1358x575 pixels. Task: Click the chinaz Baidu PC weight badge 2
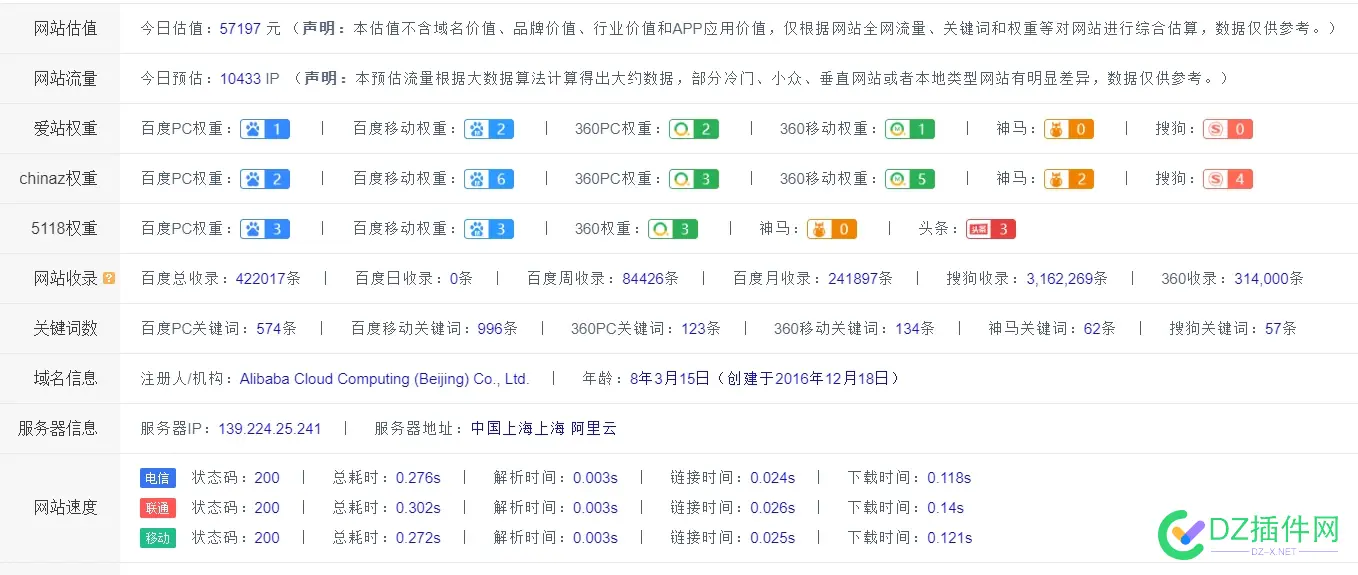coord(265,179)
